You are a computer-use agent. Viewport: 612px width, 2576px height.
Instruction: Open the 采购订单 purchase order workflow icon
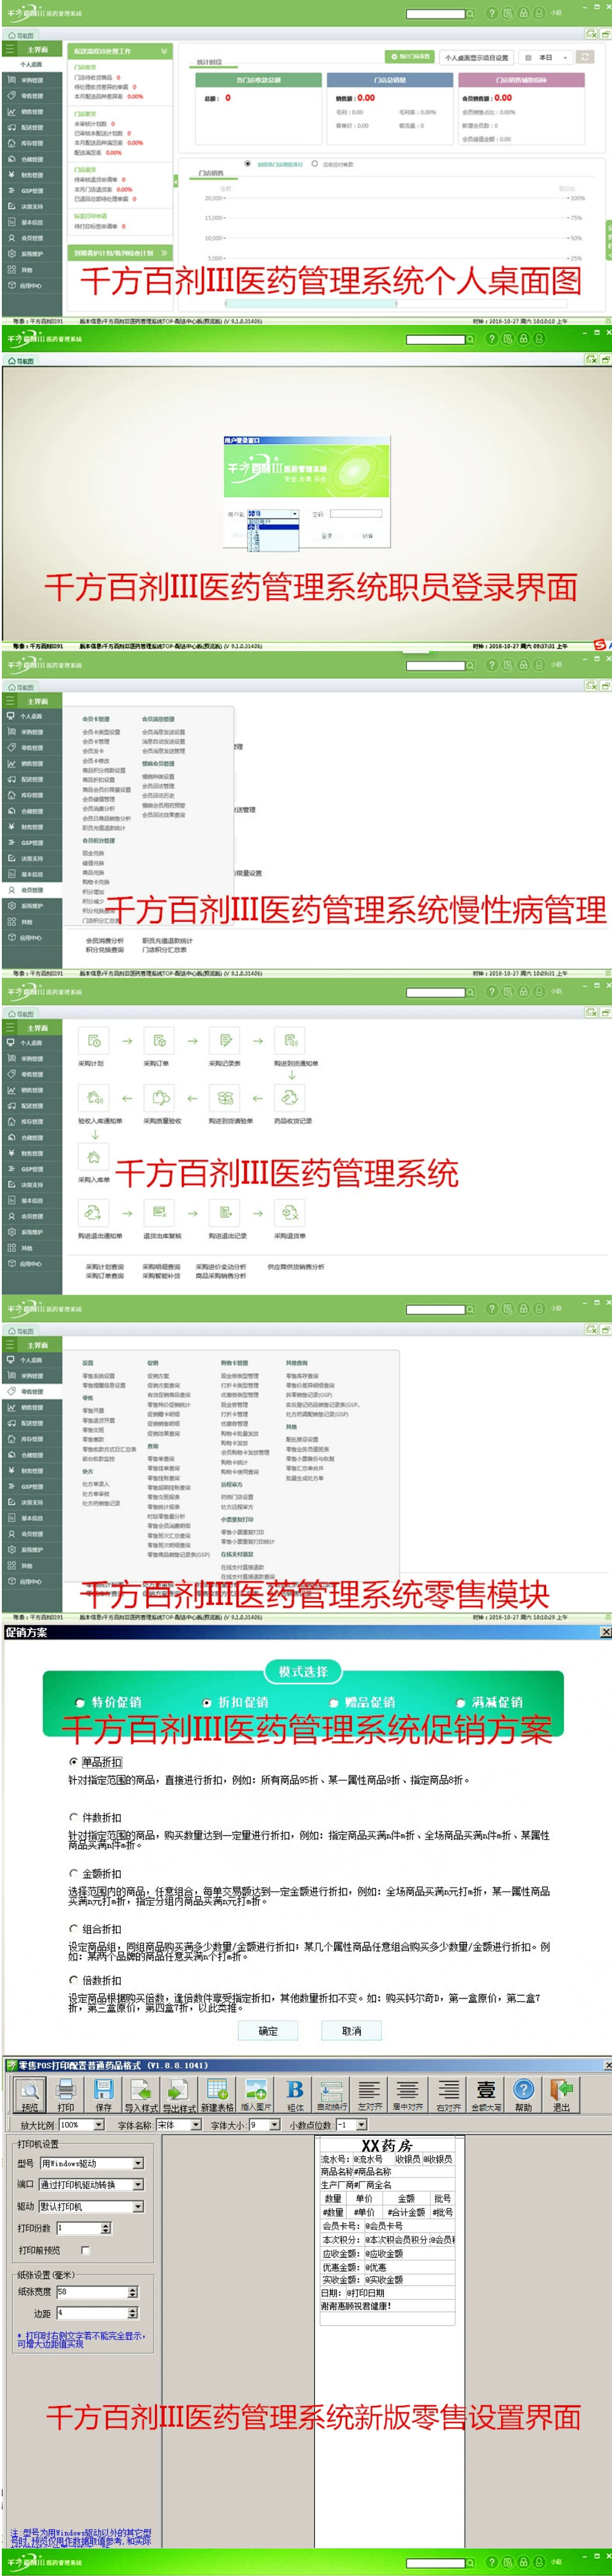[159, 1041]
